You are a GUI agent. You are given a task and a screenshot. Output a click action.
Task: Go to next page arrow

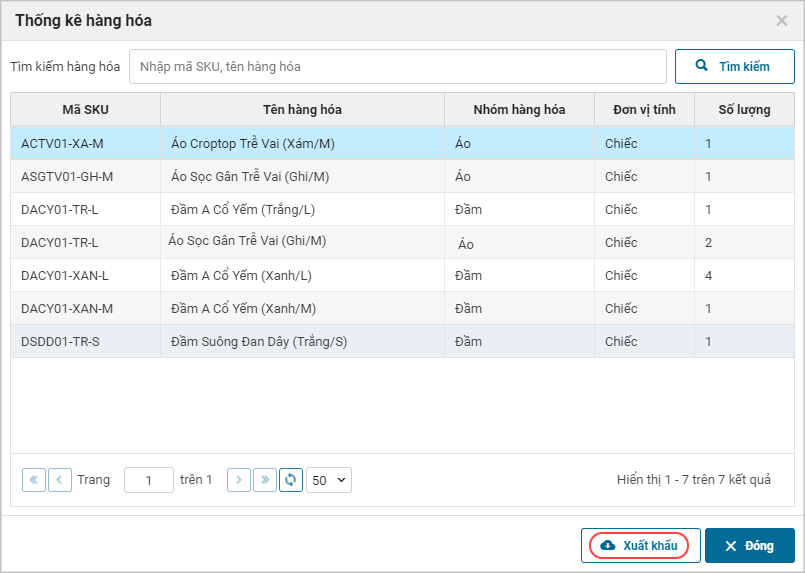(239, 480)
